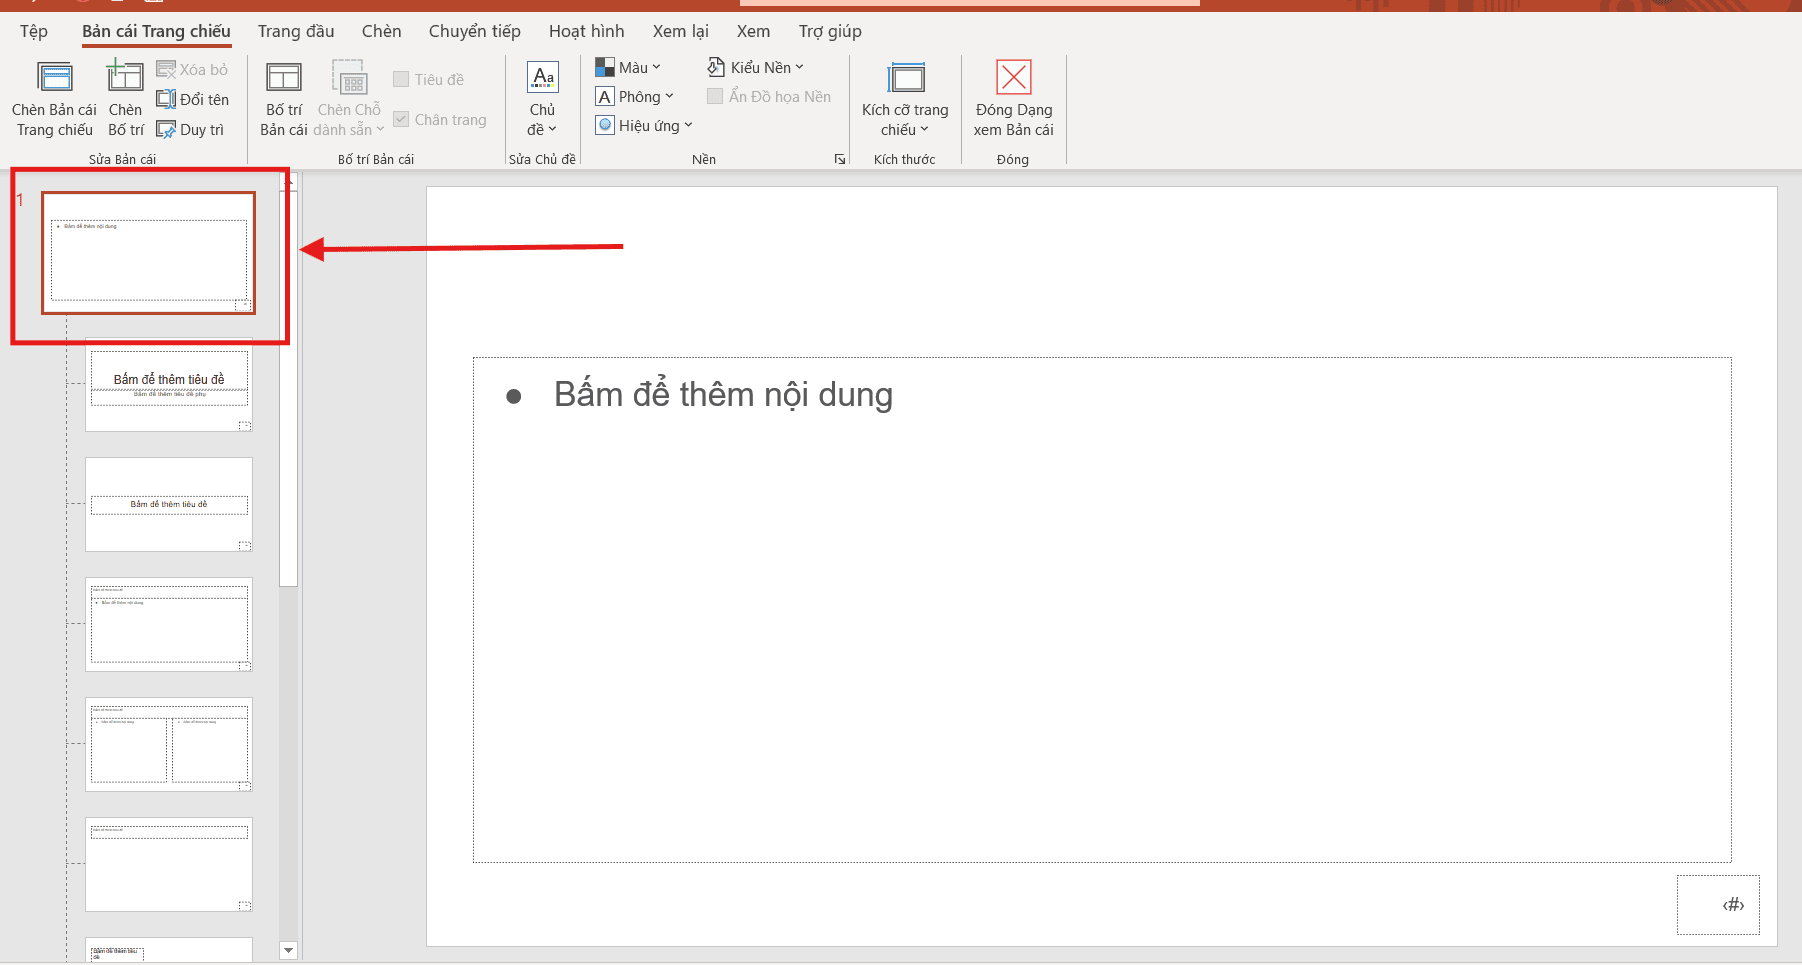Open Bố trí Bản cái layout icon
The width and height of the screenshot is (1802, 965).
[x=283, y=78]
